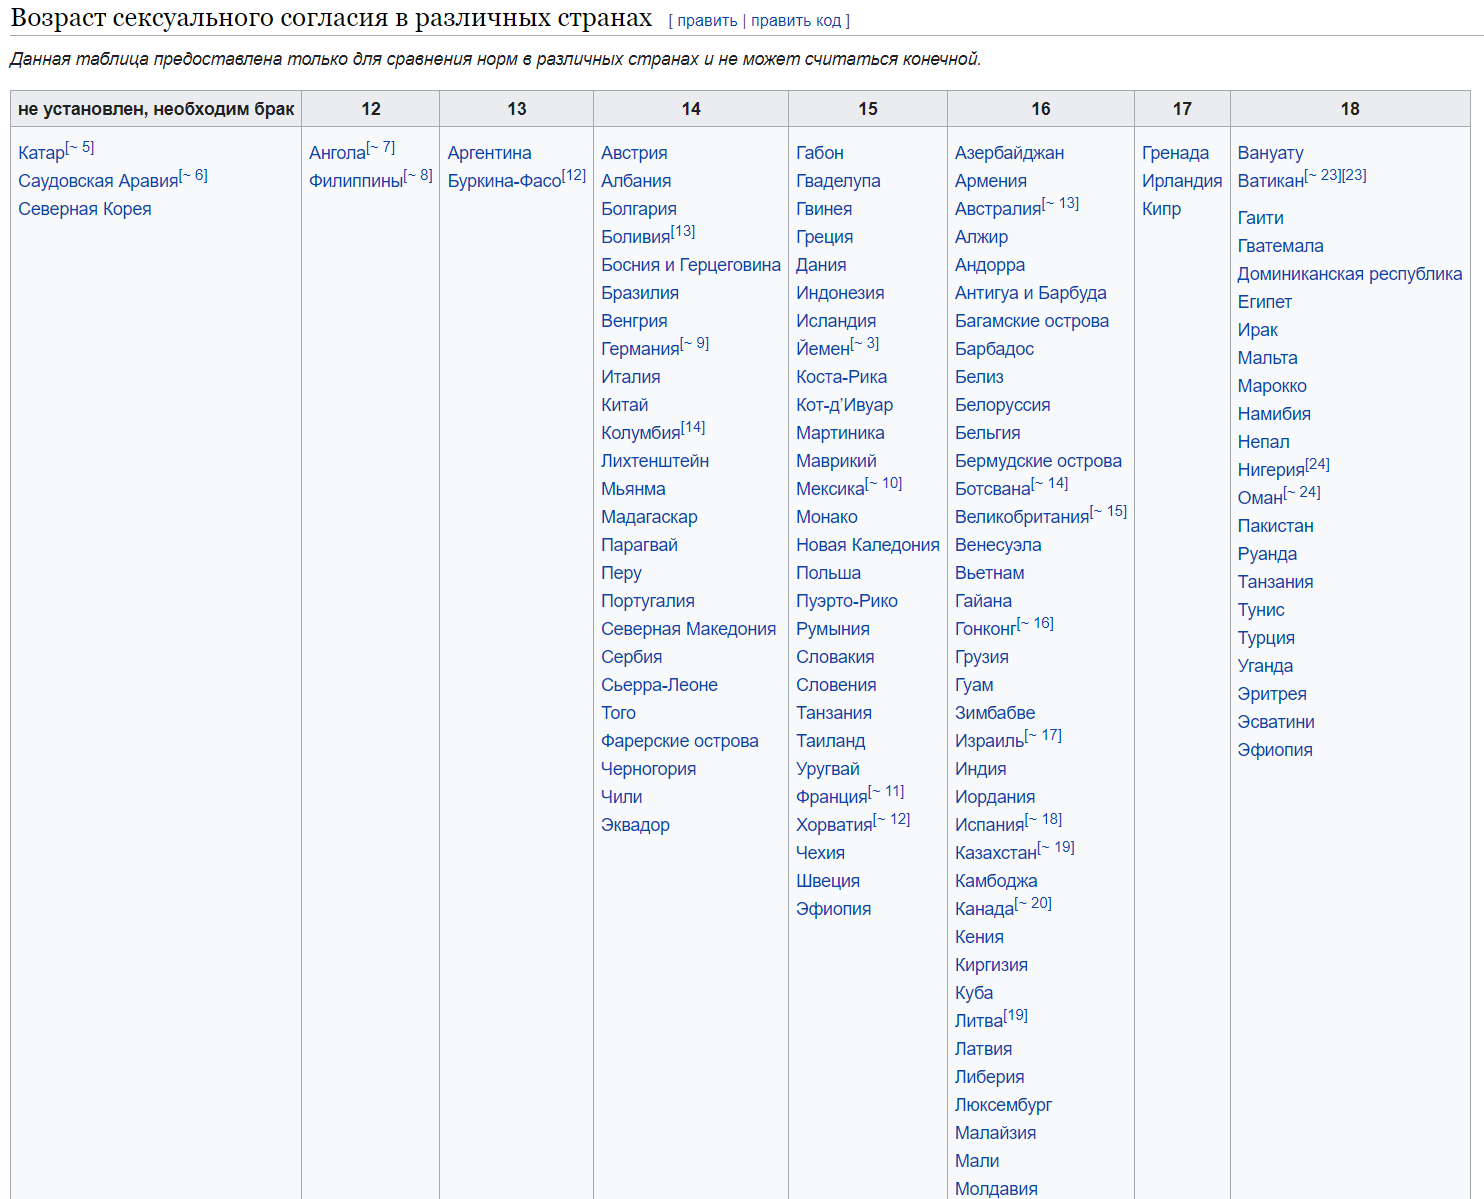
Task: Open the Катар country link
Action: tap(41, 153)
